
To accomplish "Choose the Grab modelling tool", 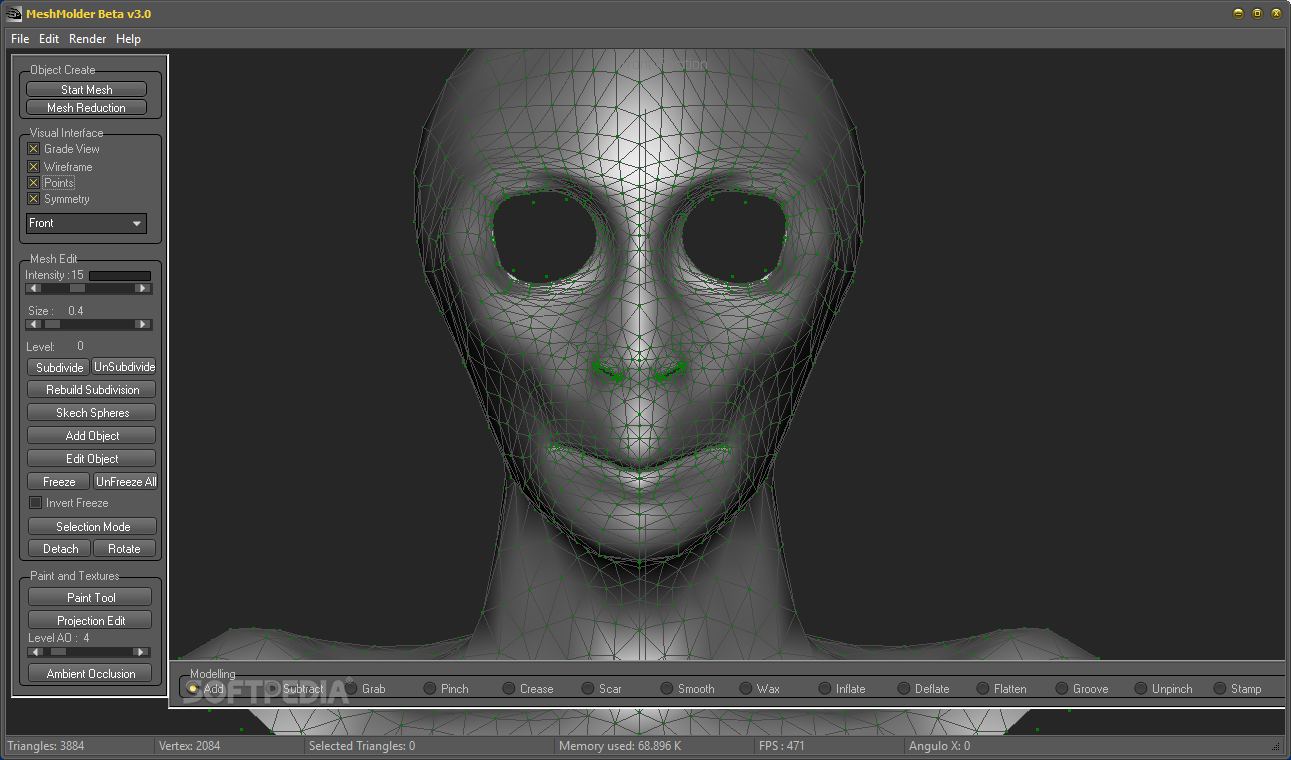I will (351, 688).
